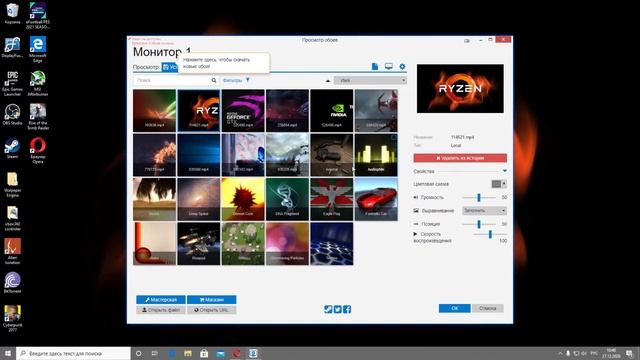
Task: Click the OK button
Action: (x=455, y=309)
